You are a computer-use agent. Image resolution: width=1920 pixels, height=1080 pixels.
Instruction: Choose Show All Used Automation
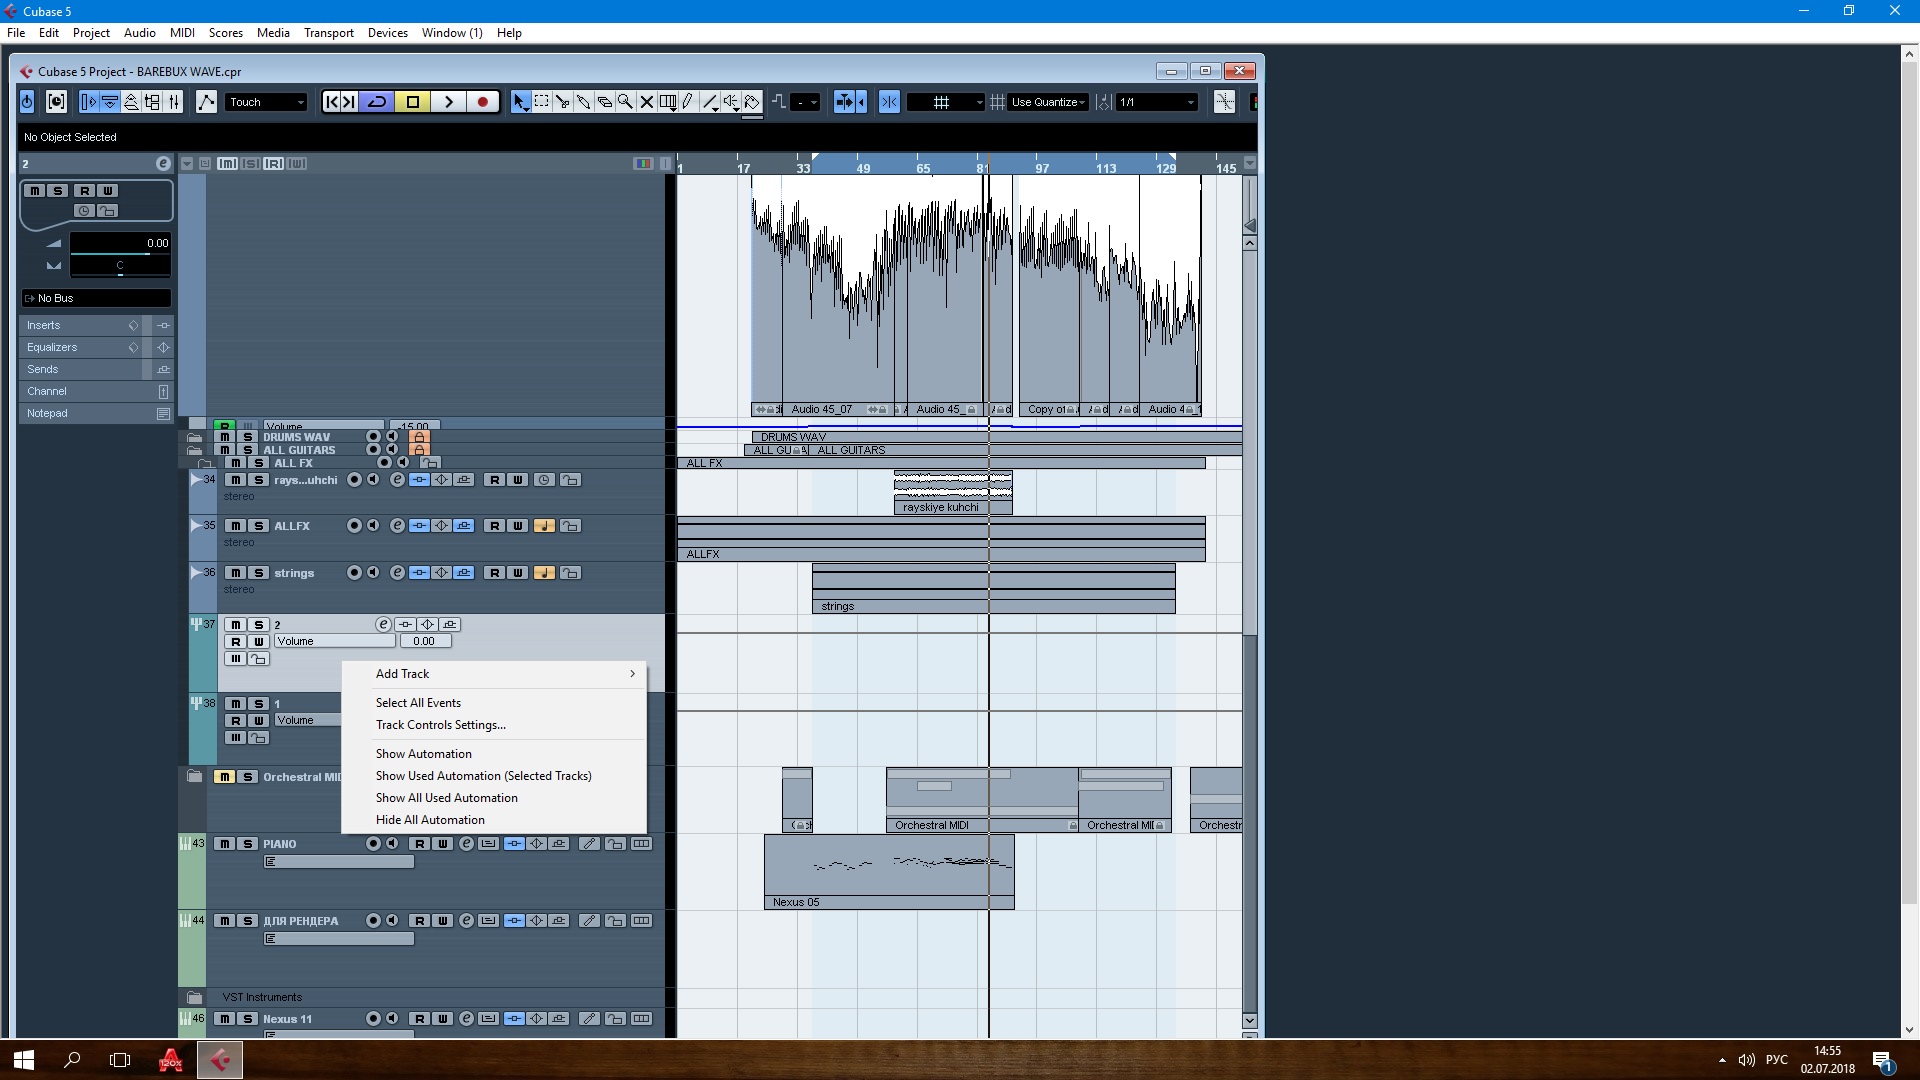click(x=446, y=798)
